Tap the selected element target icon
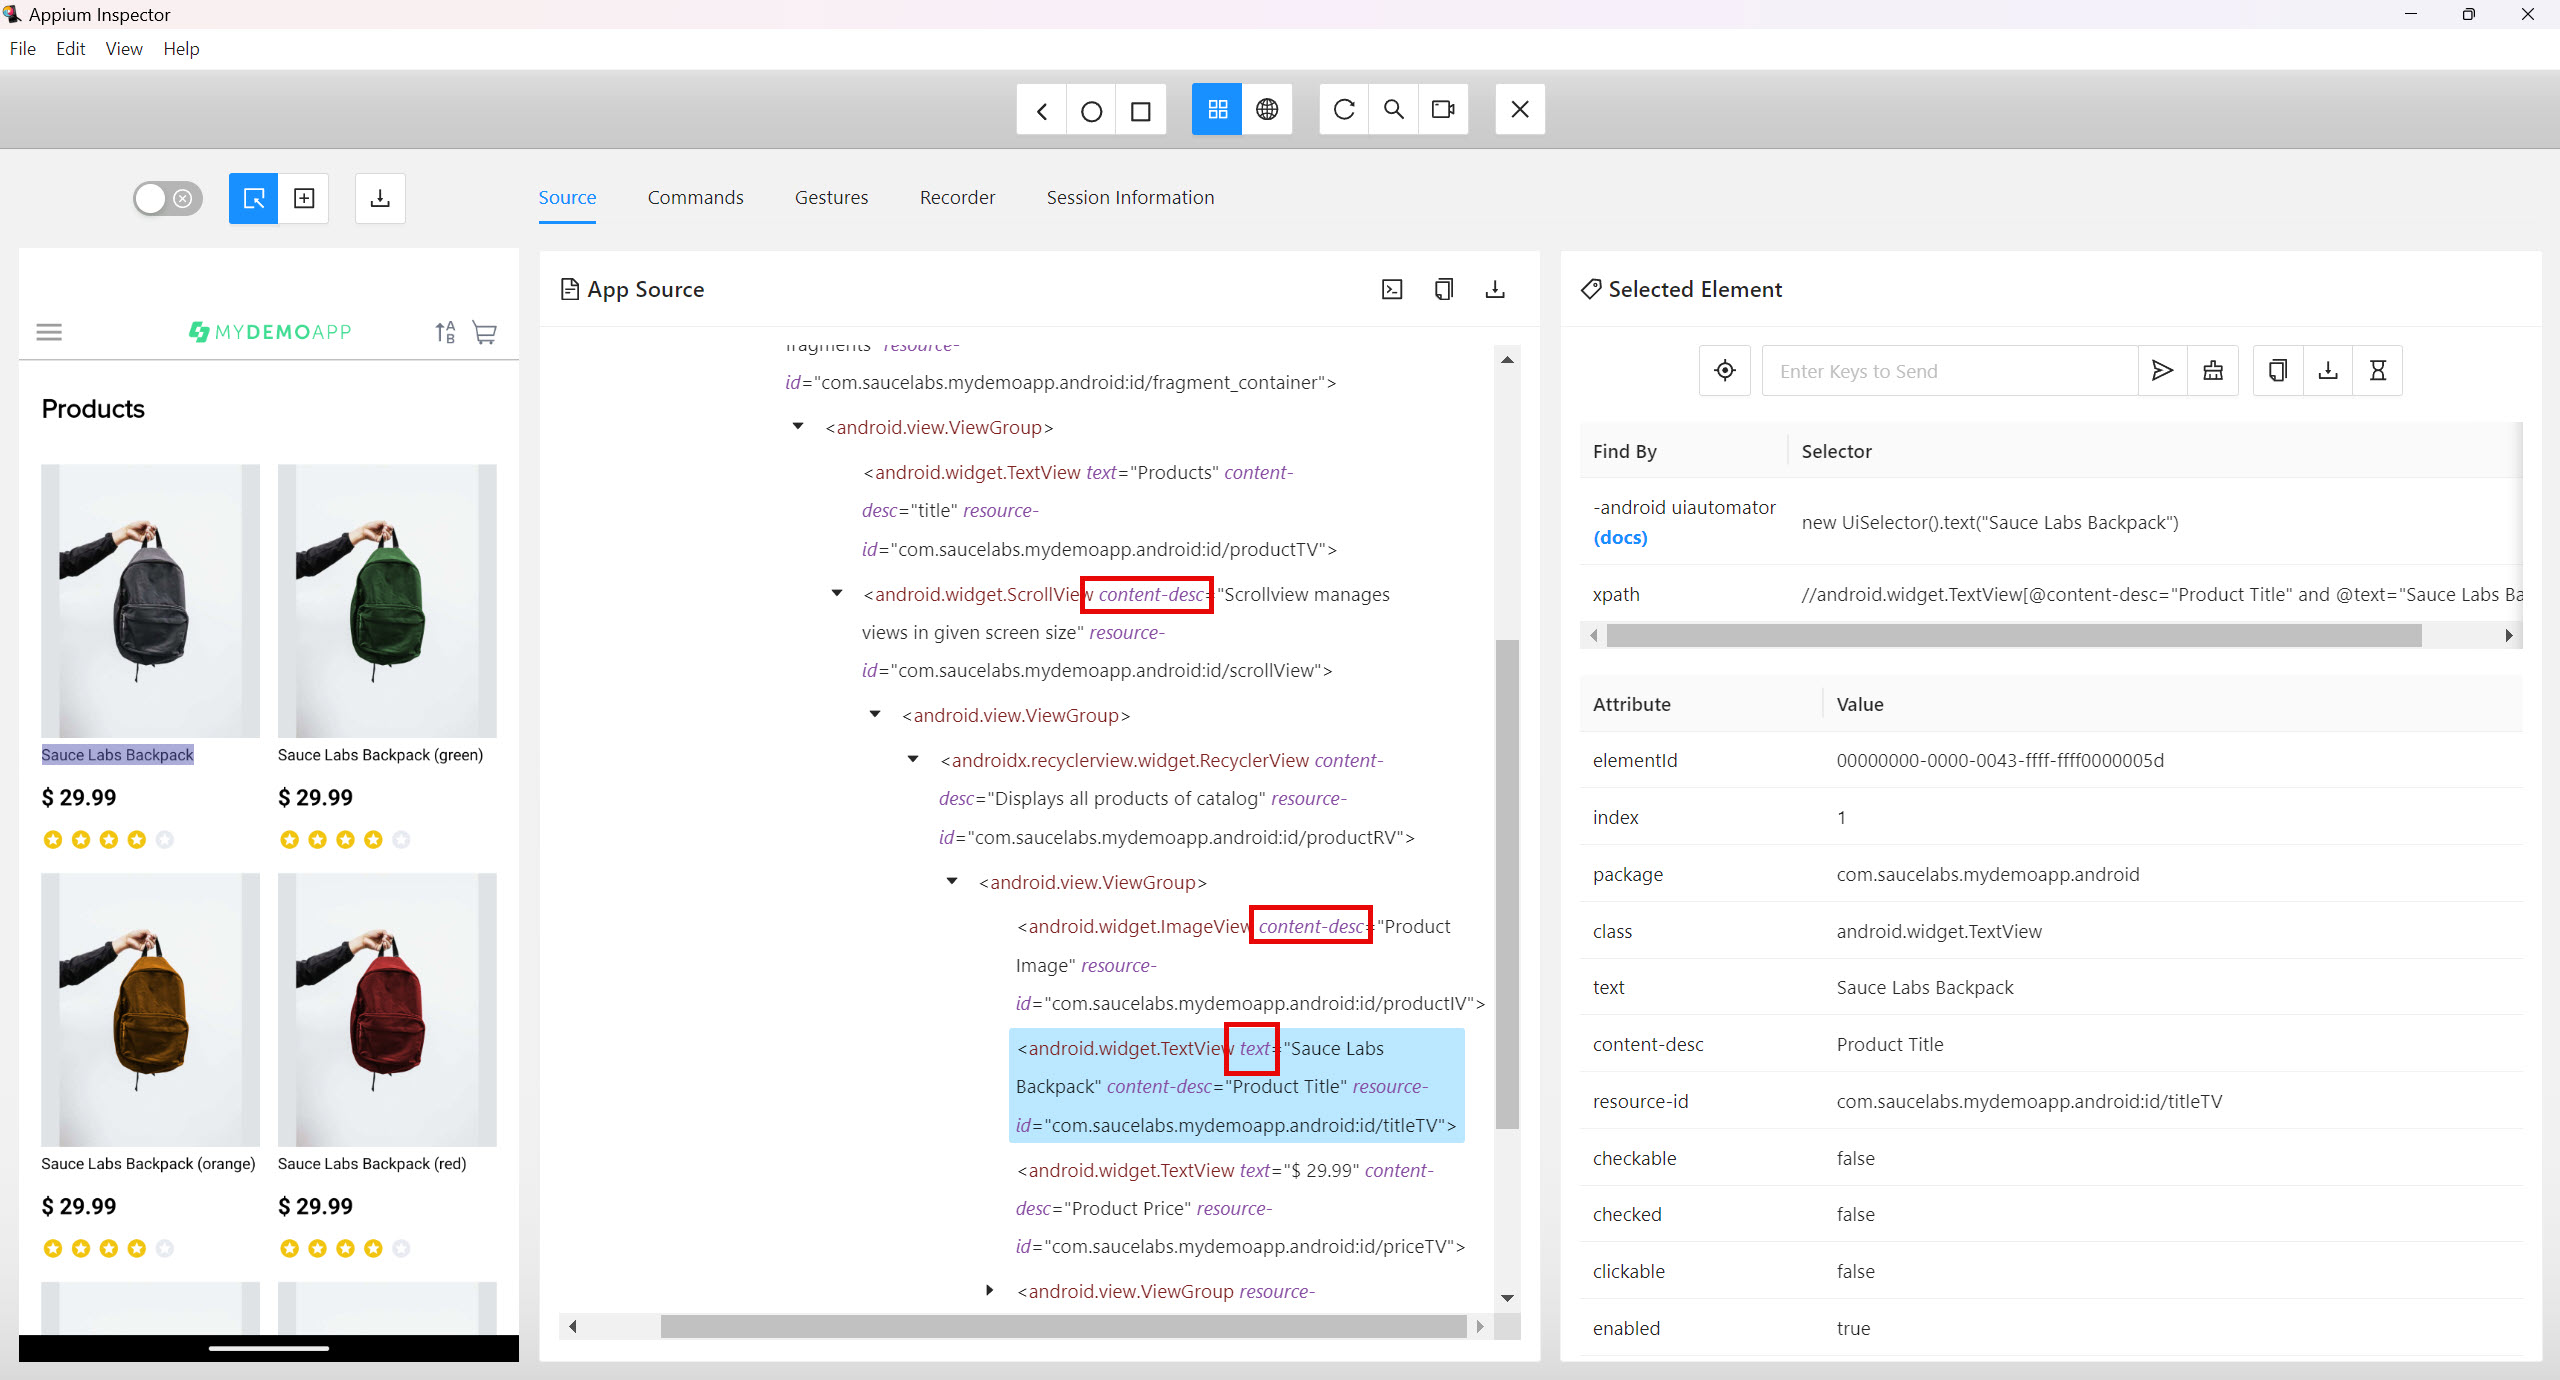The height and width of the screenshot is (1380, 2560). tap(1725, 371)
